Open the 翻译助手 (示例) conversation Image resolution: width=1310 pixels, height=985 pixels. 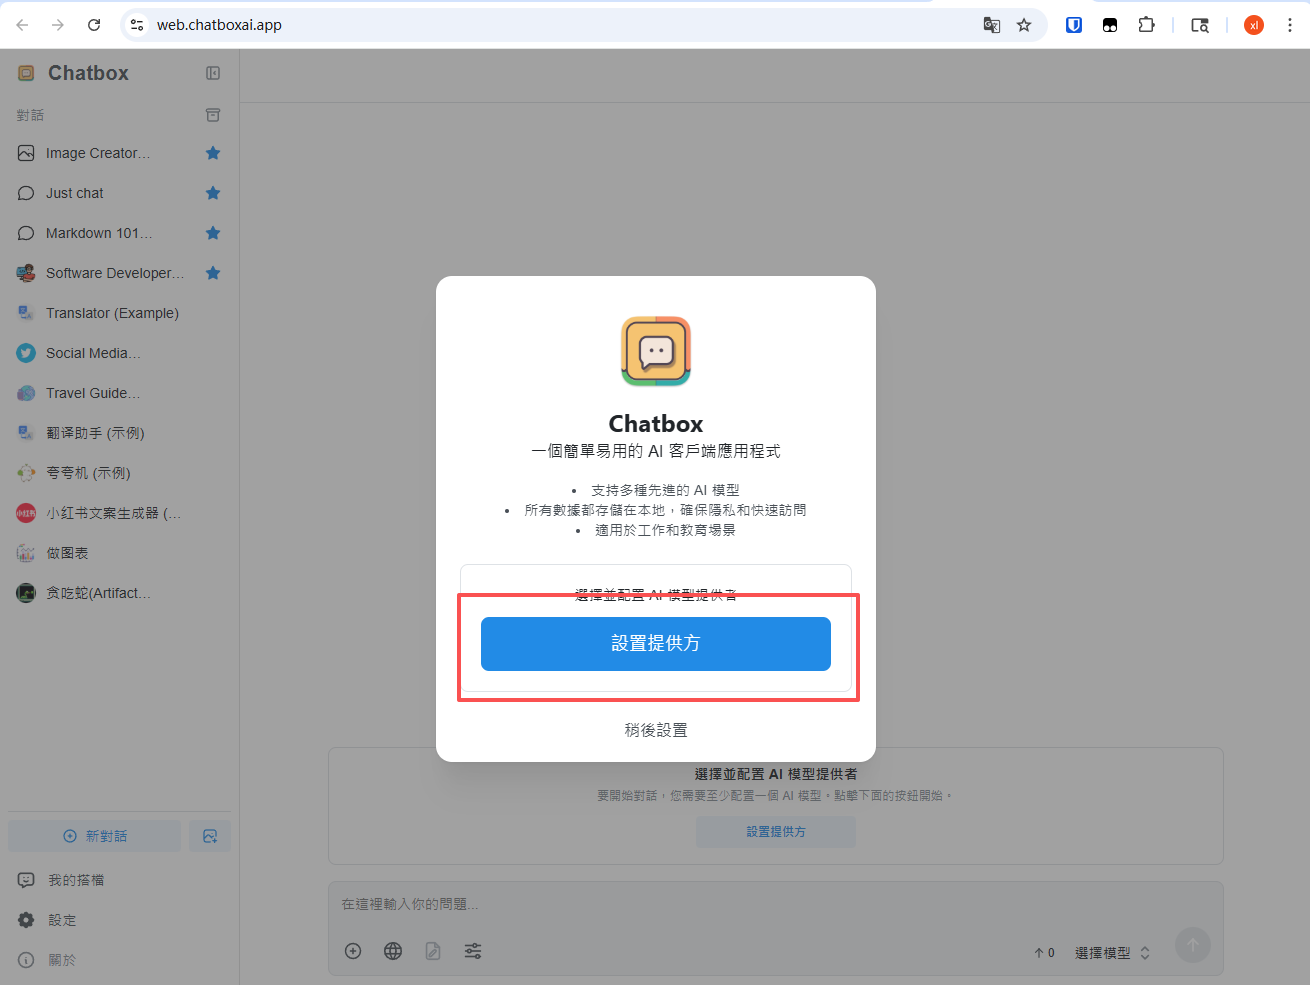(x=119, y=433)
